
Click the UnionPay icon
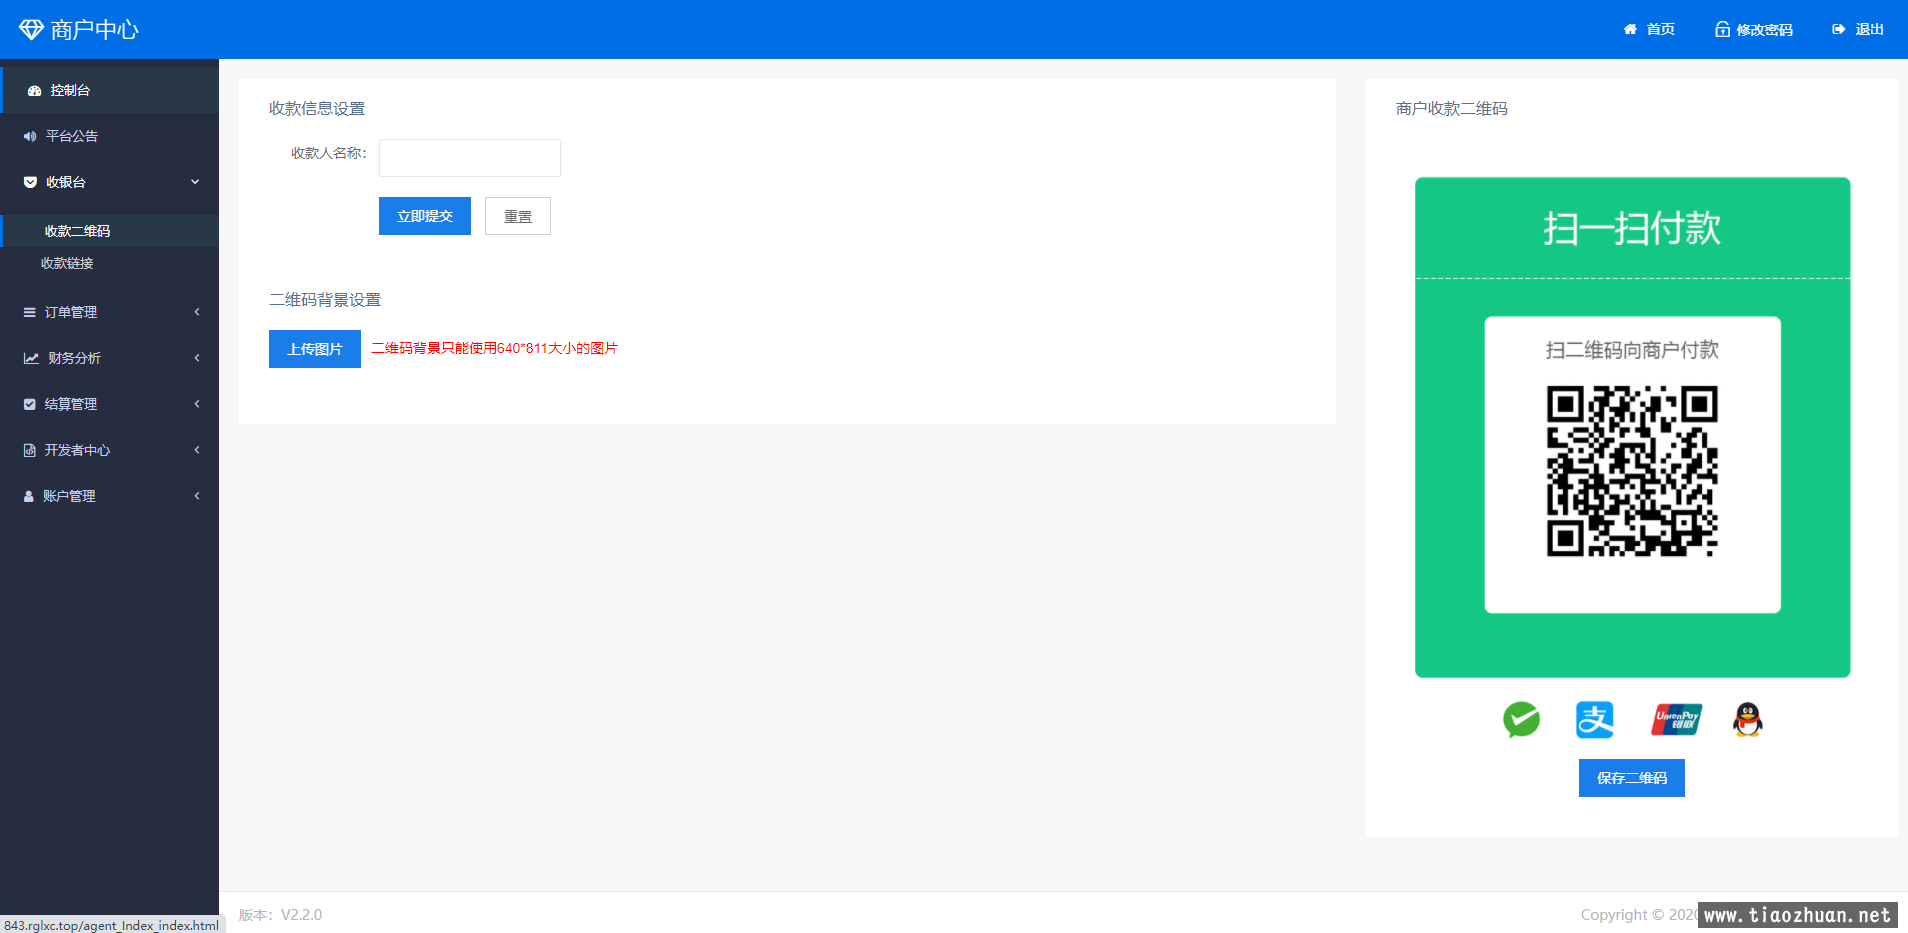point(1677,719)
